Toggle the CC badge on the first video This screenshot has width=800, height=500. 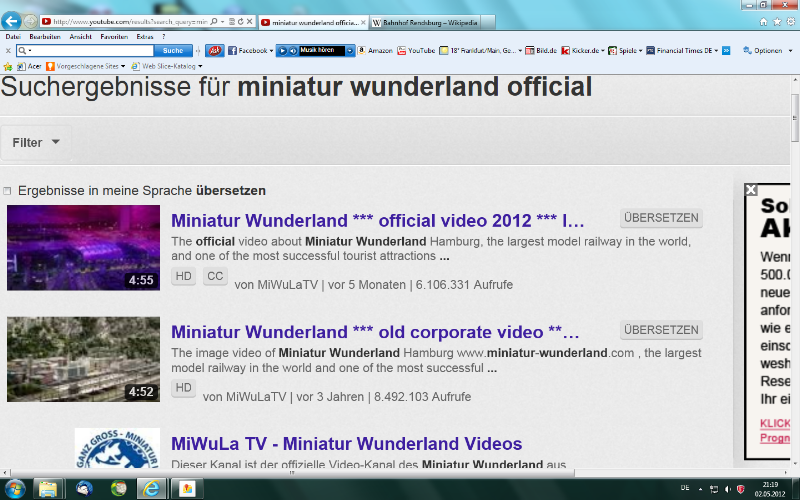click(x=215, y=277)
